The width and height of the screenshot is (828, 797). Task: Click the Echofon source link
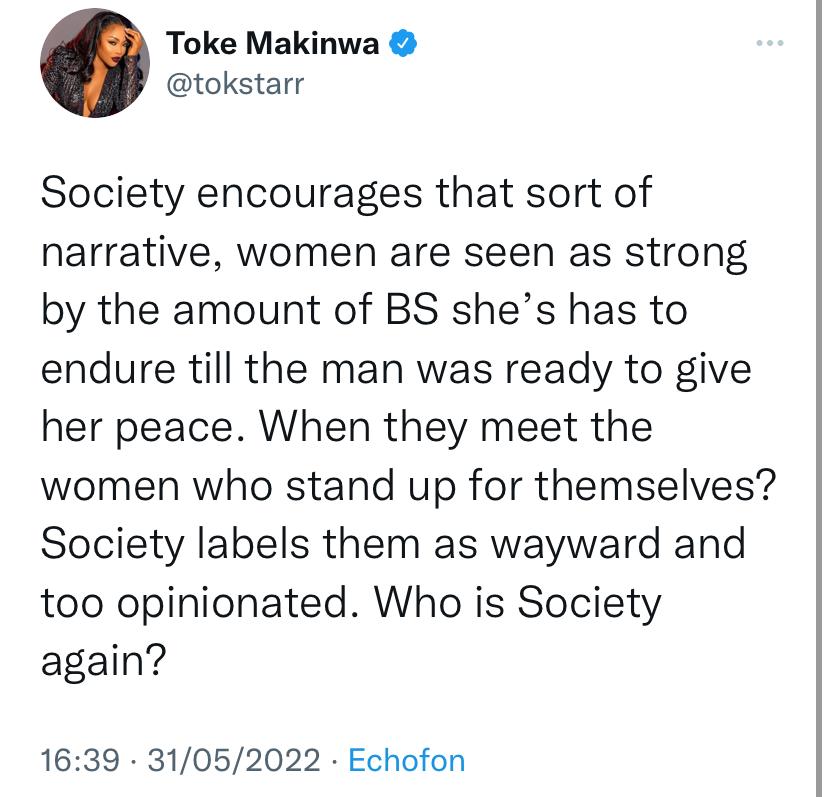[406, 761]
